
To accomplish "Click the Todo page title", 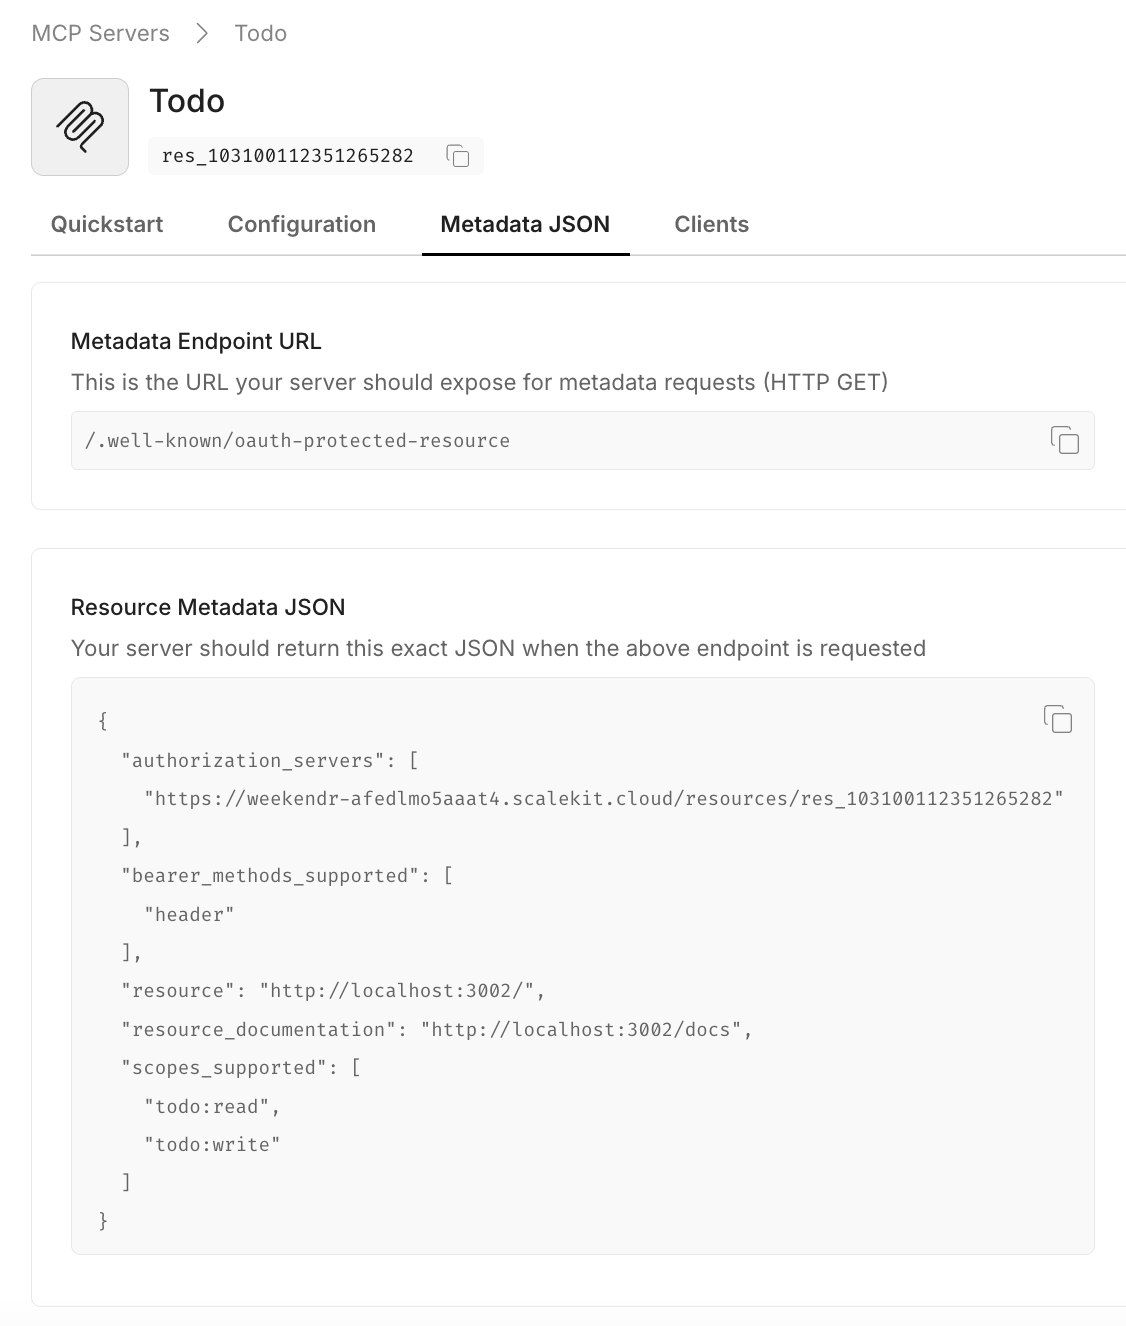I will pos(187,101).
